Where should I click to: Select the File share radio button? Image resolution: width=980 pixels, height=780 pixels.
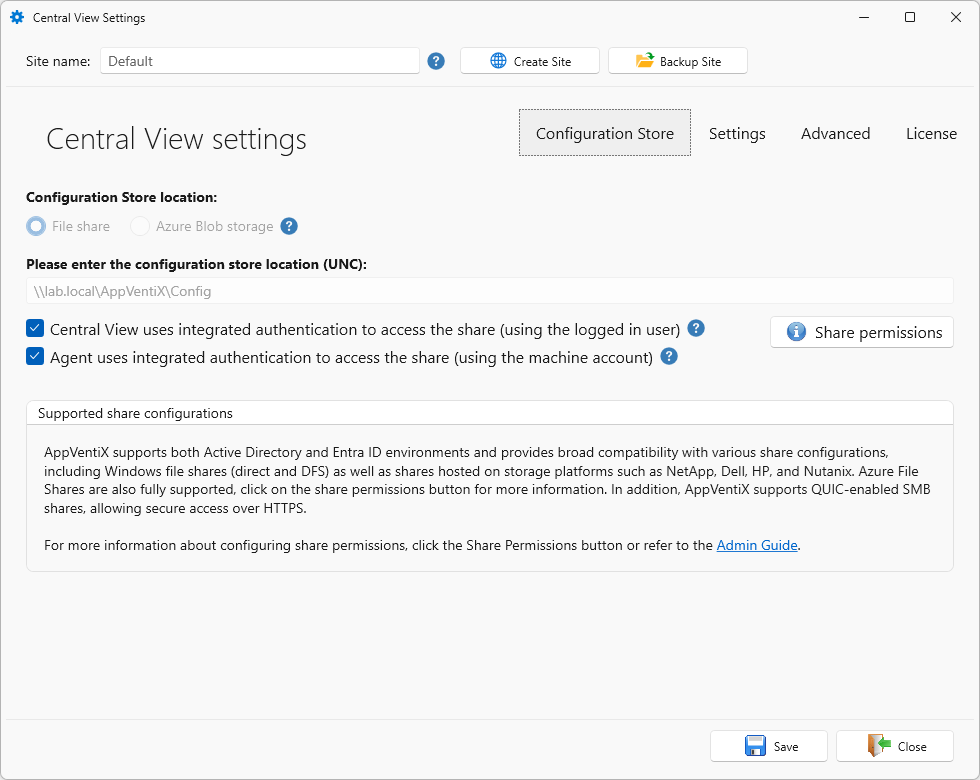point(36,226)
